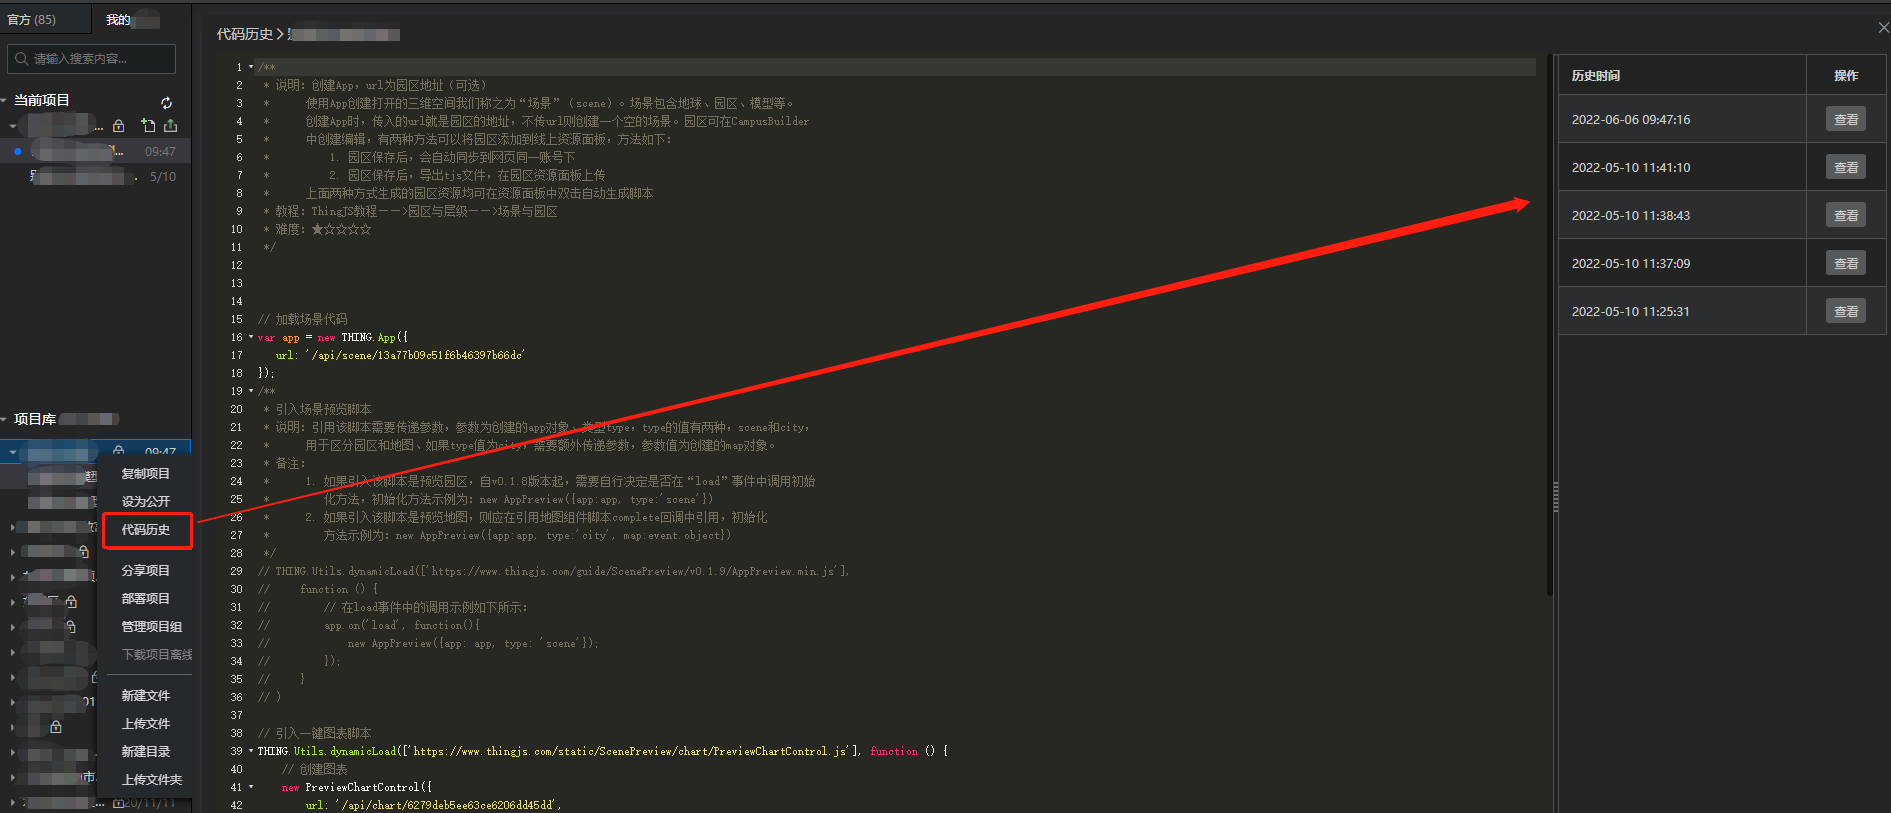The height and width of the screenshot is (813, 1891).
Task: Choose 新建文件 from context menu
Action: 146,695
